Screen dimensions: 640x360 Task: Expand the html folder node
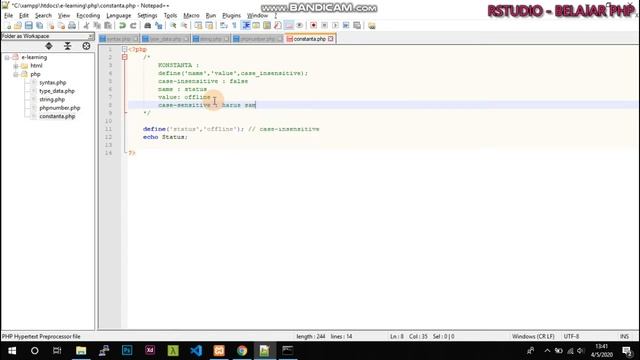[x=16, y=66]
